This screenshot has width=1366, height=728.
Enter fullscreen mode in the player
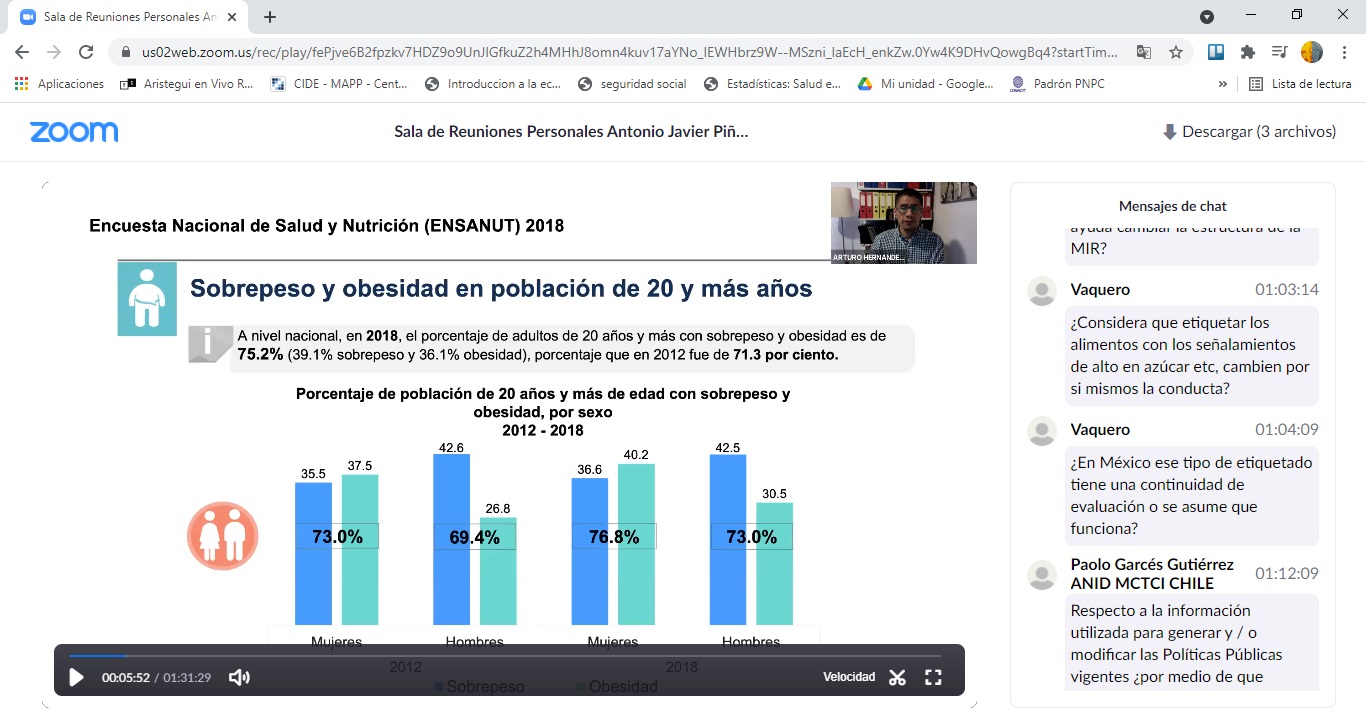pos(933,677)
